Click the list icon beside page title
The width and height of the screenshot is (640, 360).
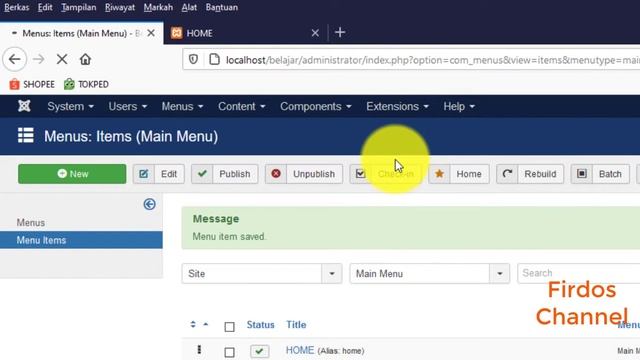[26, 136]
